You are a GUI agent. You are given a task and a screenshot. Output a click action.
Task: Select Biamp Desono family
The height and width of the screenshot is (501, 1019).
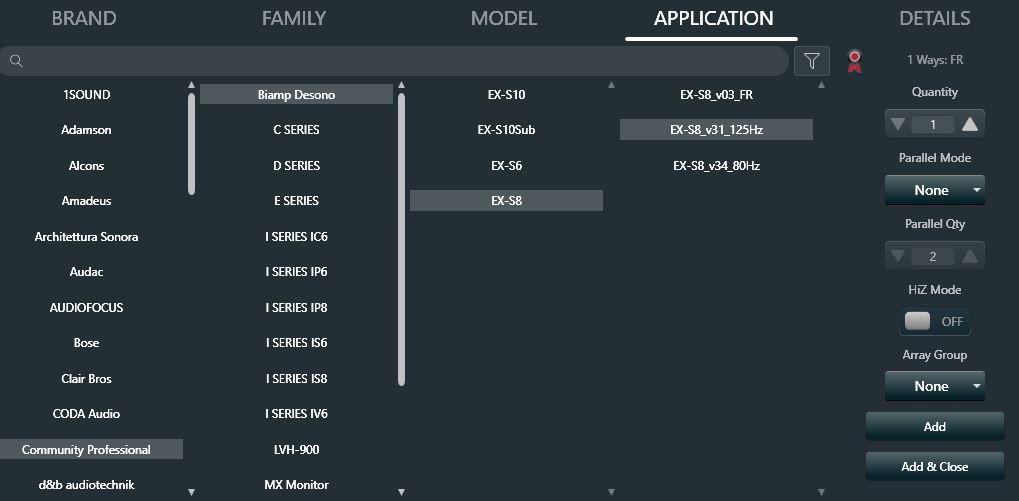point(296,95)
